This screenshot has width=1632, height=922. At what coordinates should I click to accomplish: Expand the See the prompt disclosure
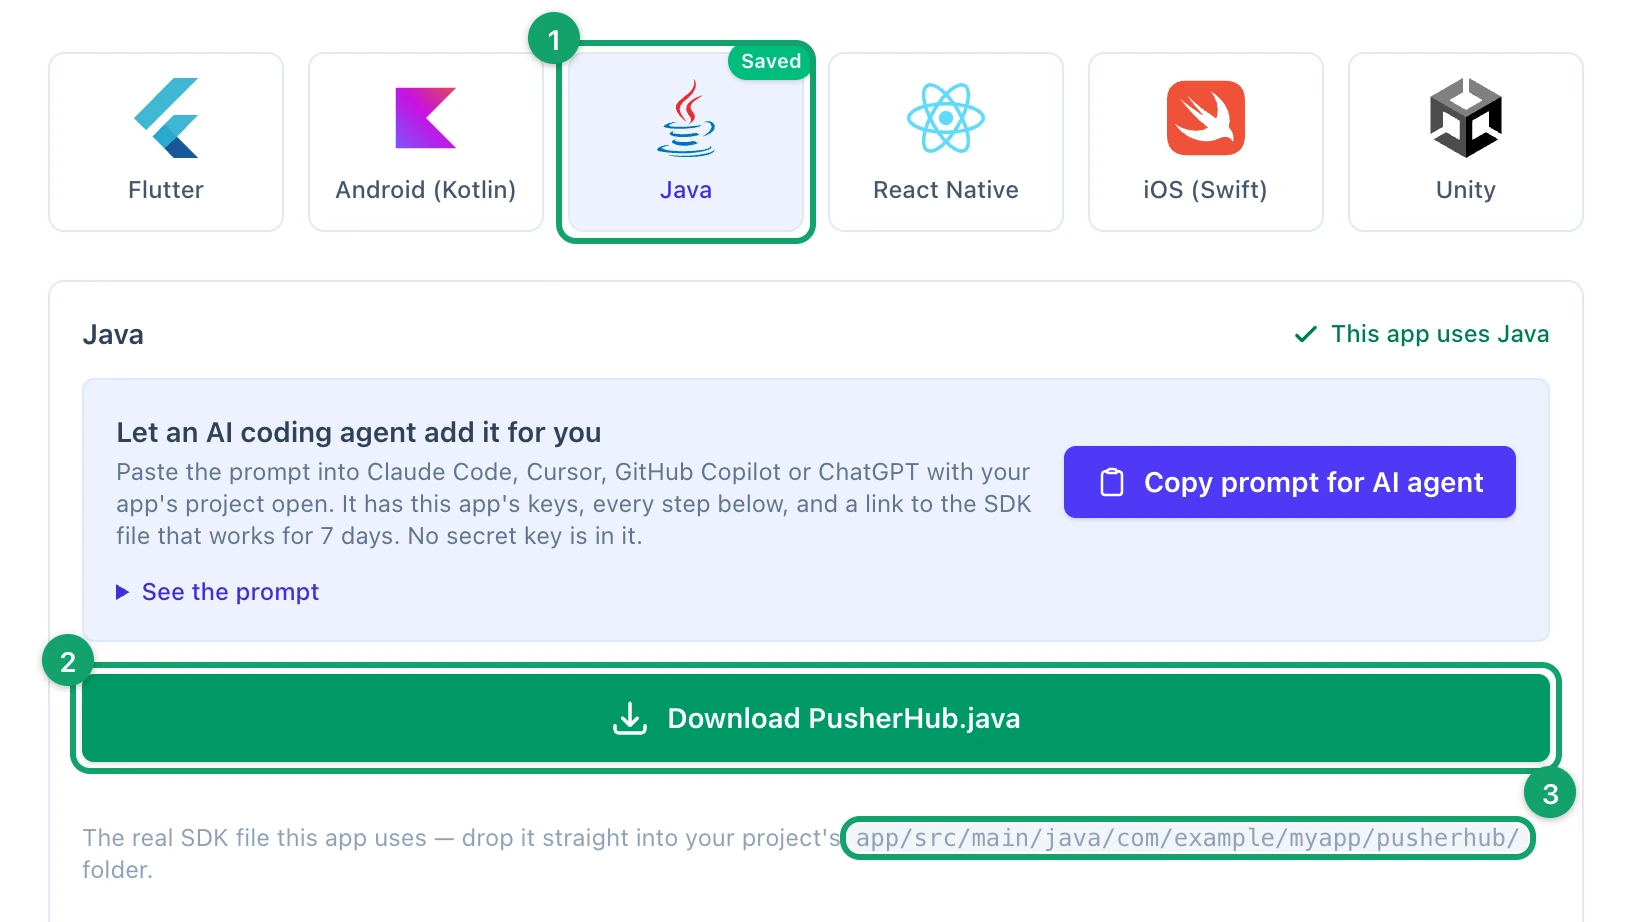tap(218, 592)
